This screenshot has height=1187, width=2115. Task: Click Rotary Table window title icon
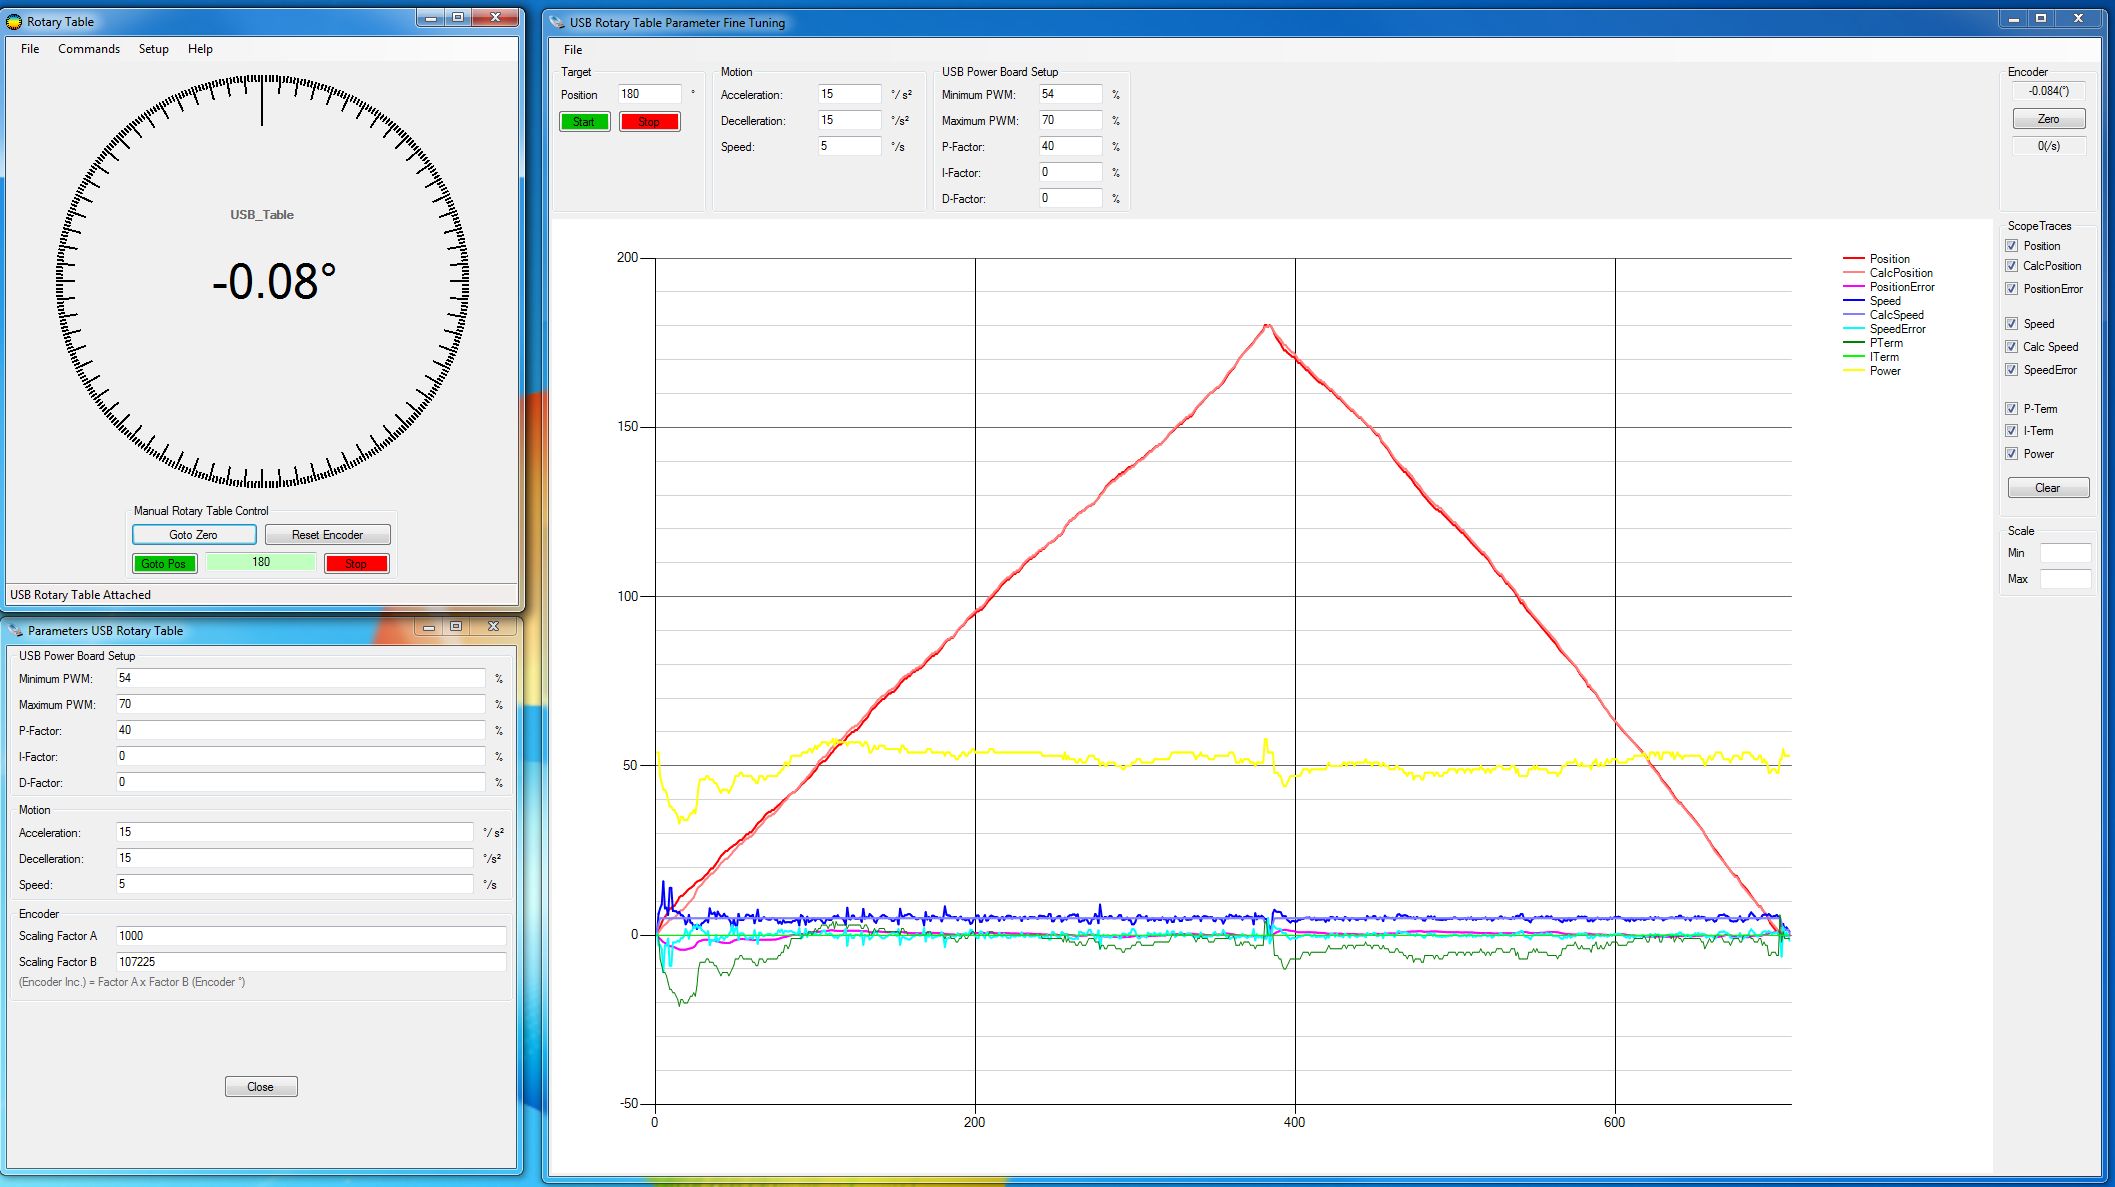[15, 21]
